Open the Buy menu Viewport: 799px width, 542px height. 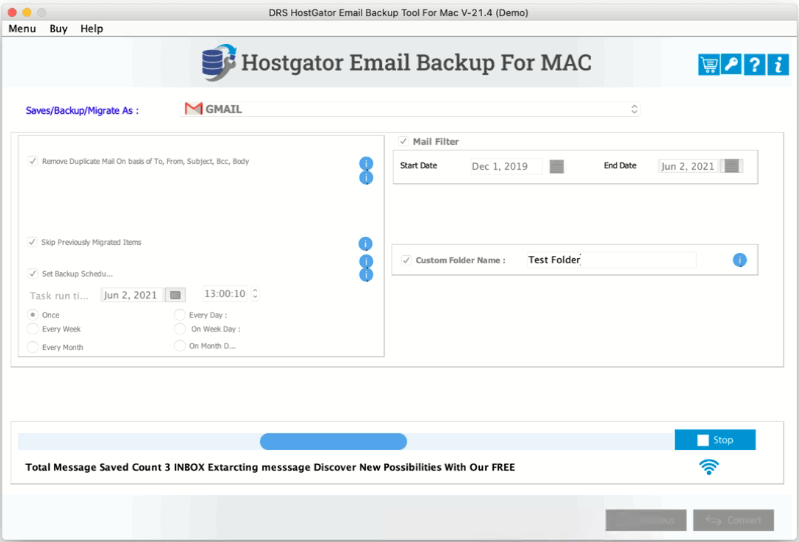click(x=59, y=29)
